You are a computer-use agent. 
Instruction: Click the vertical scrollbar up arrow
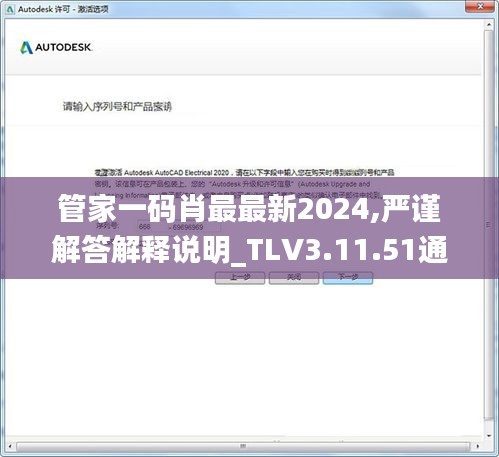489,25
